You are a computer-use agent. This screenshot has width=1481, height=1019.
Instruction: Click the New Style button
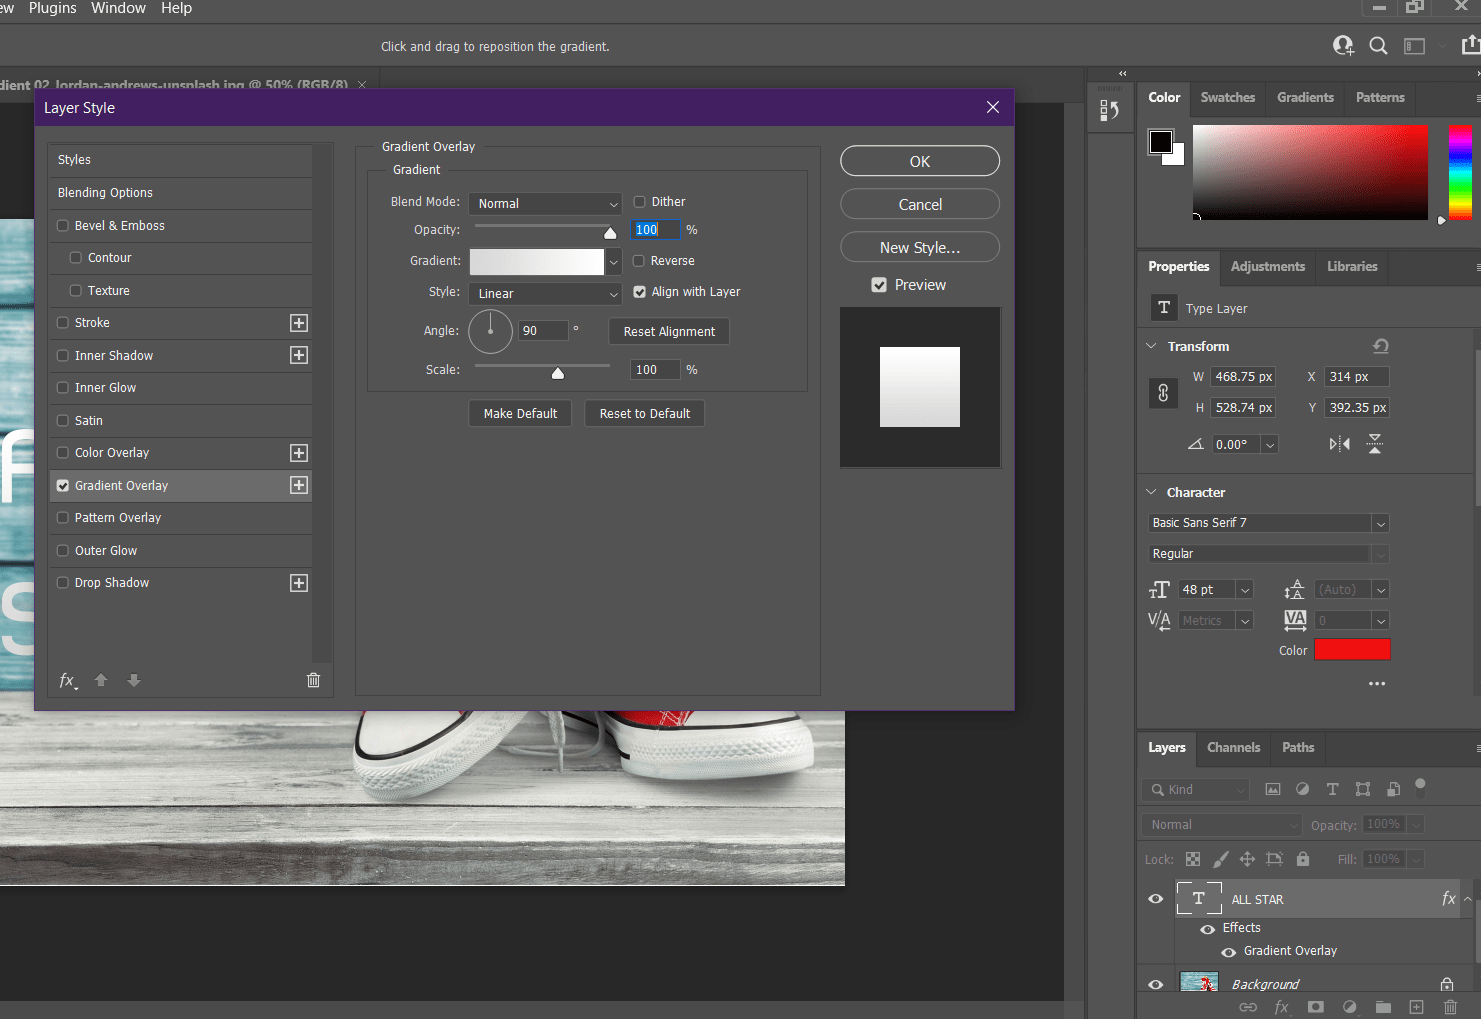(x=919, y=247)
